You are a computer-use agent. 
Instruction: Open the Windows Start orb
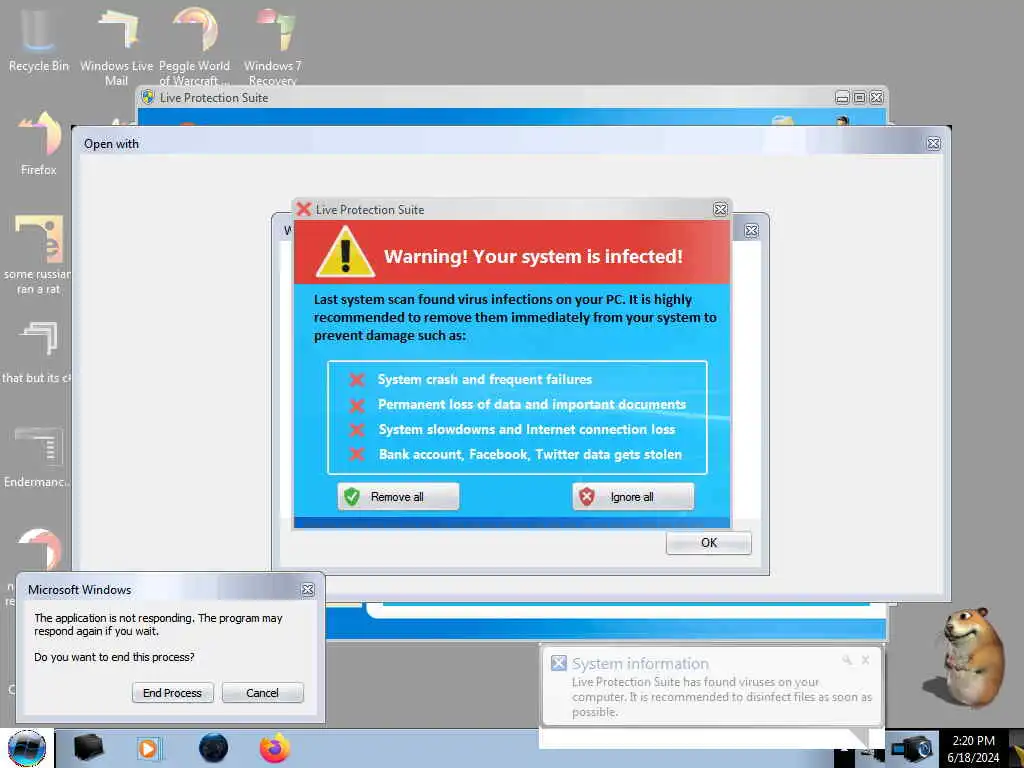27,748
